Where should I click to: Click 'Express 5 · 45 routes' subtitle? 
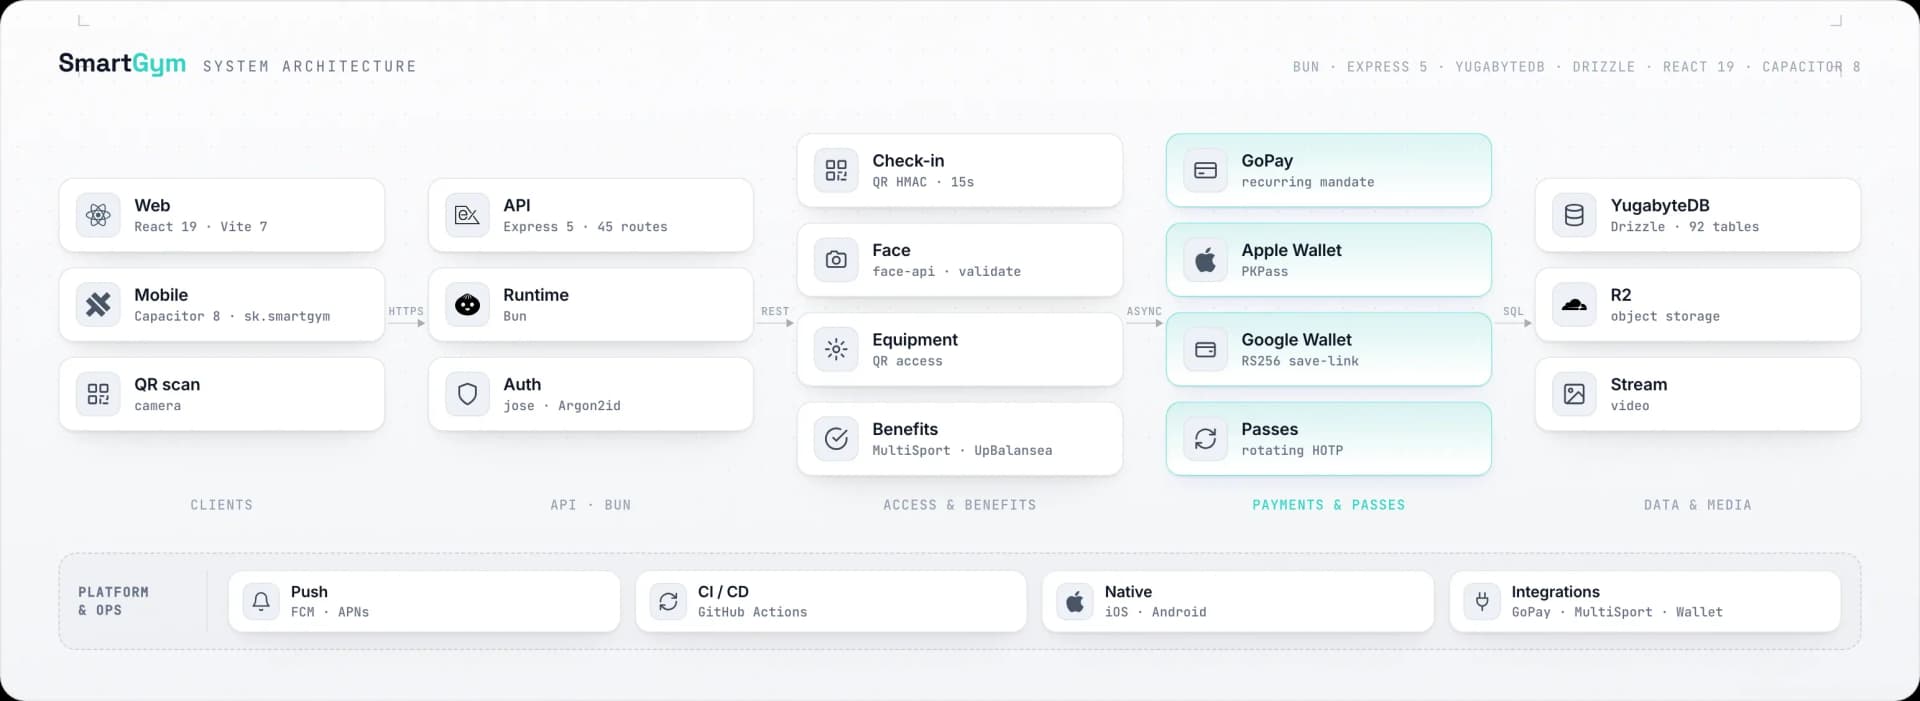585,227
